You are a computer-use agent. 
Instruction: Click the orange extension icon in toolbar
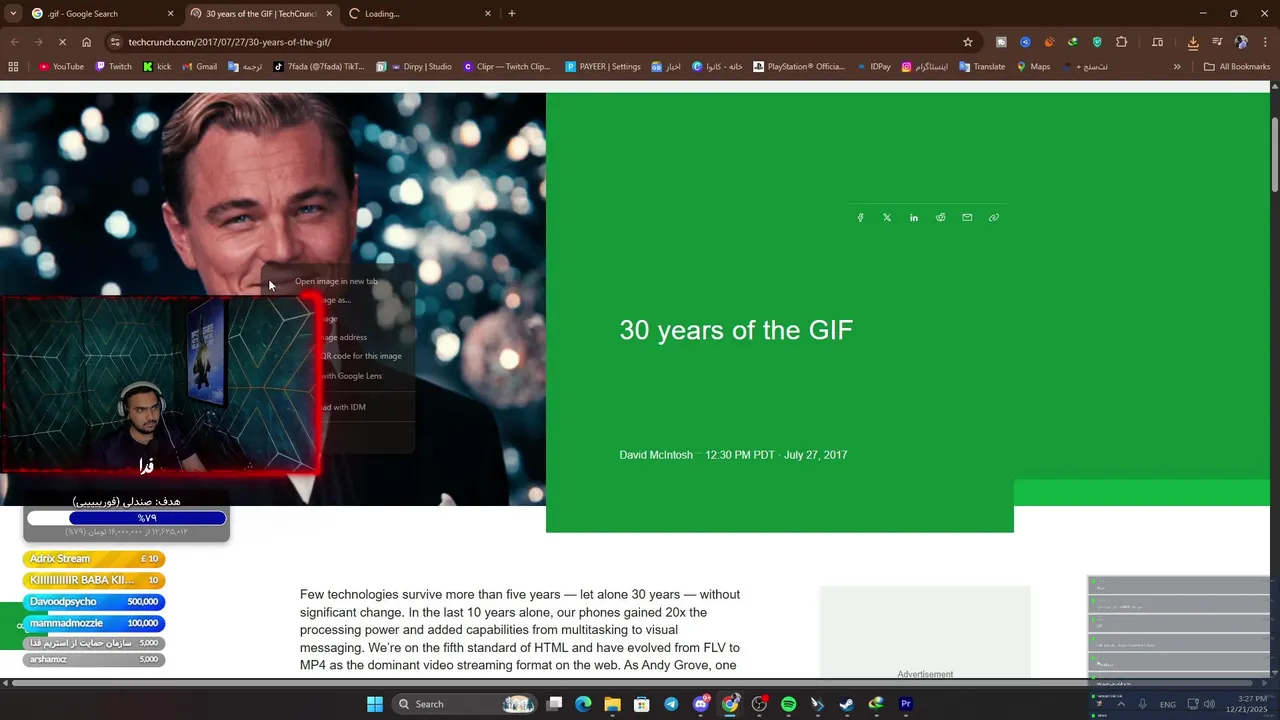click(x=1049, y=42)
